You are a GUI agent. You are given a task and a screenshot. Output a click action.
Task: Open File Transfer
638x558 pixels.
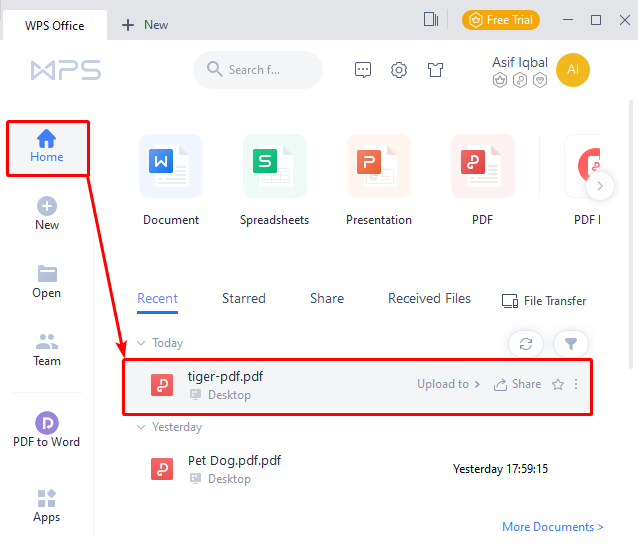544,301
